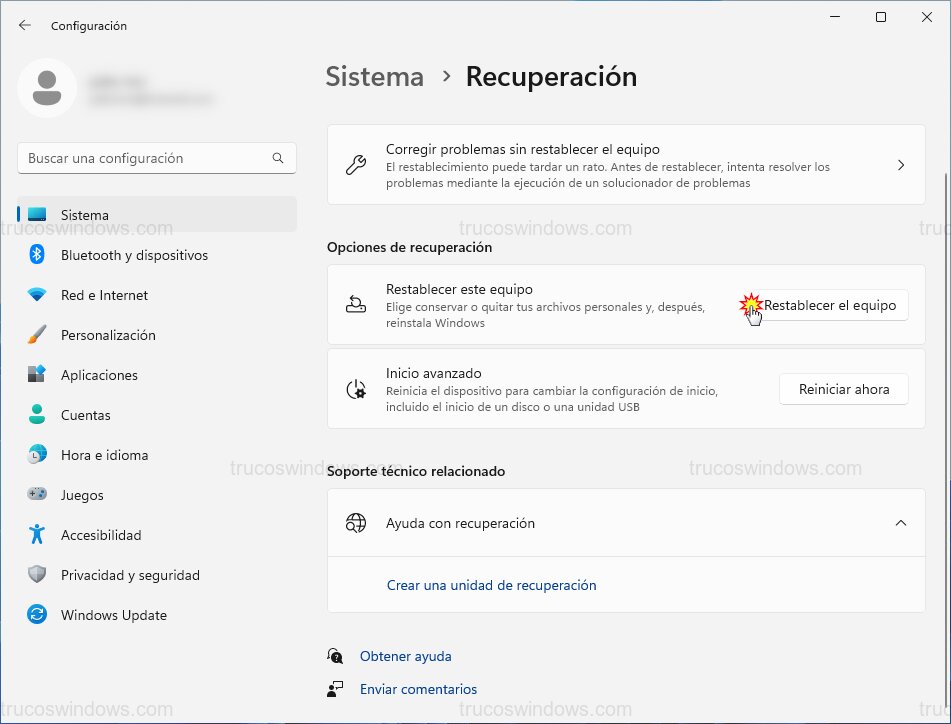Select the Red e Internet globe icon
Screen dimensions: 951x724
(38, 295)
